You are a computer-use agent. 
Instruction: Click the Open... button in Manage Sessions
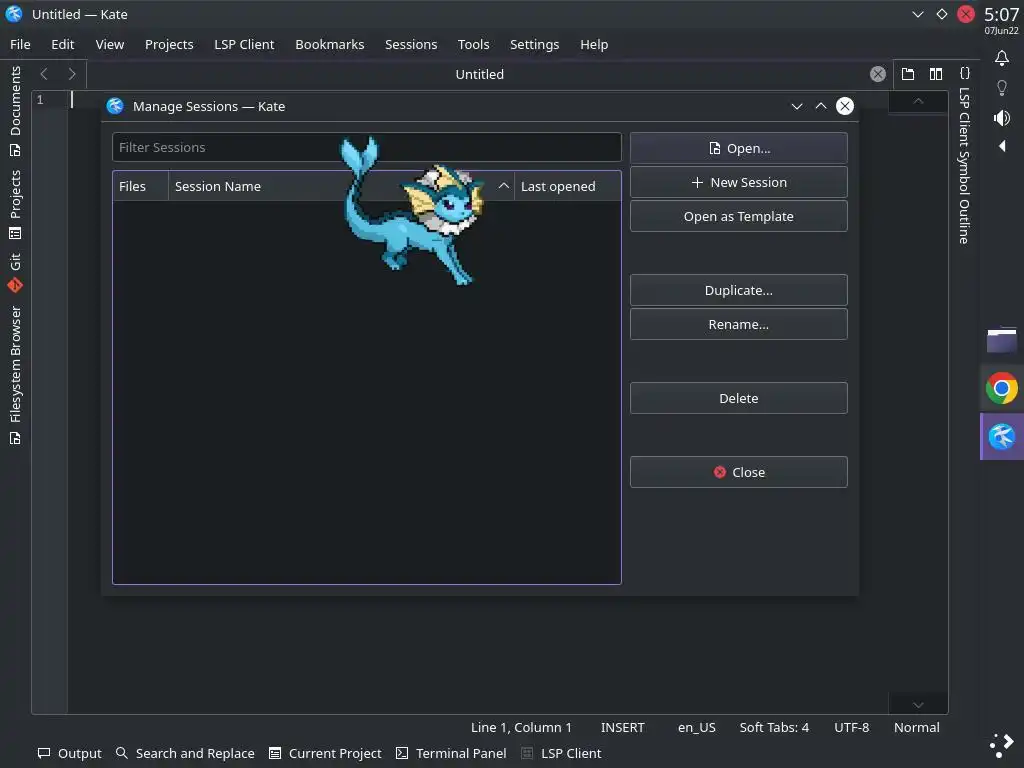click(x=739, y=148)
